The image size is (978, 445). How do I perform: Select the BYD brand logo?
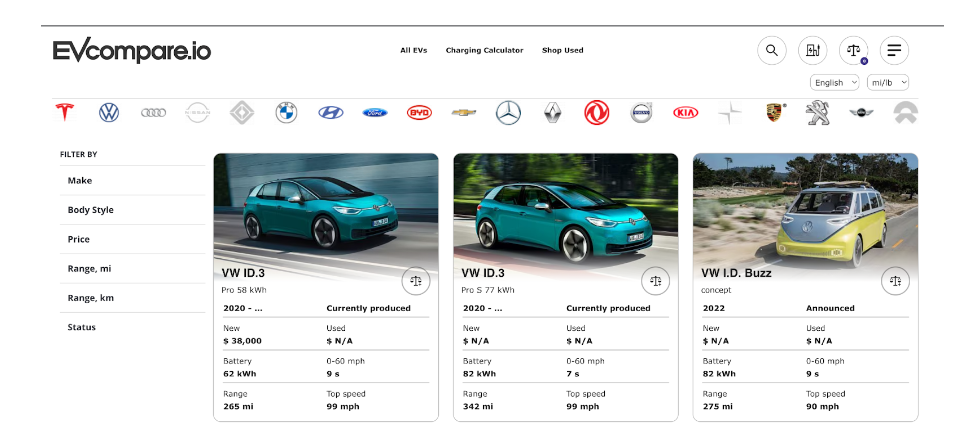click(419, 113)
